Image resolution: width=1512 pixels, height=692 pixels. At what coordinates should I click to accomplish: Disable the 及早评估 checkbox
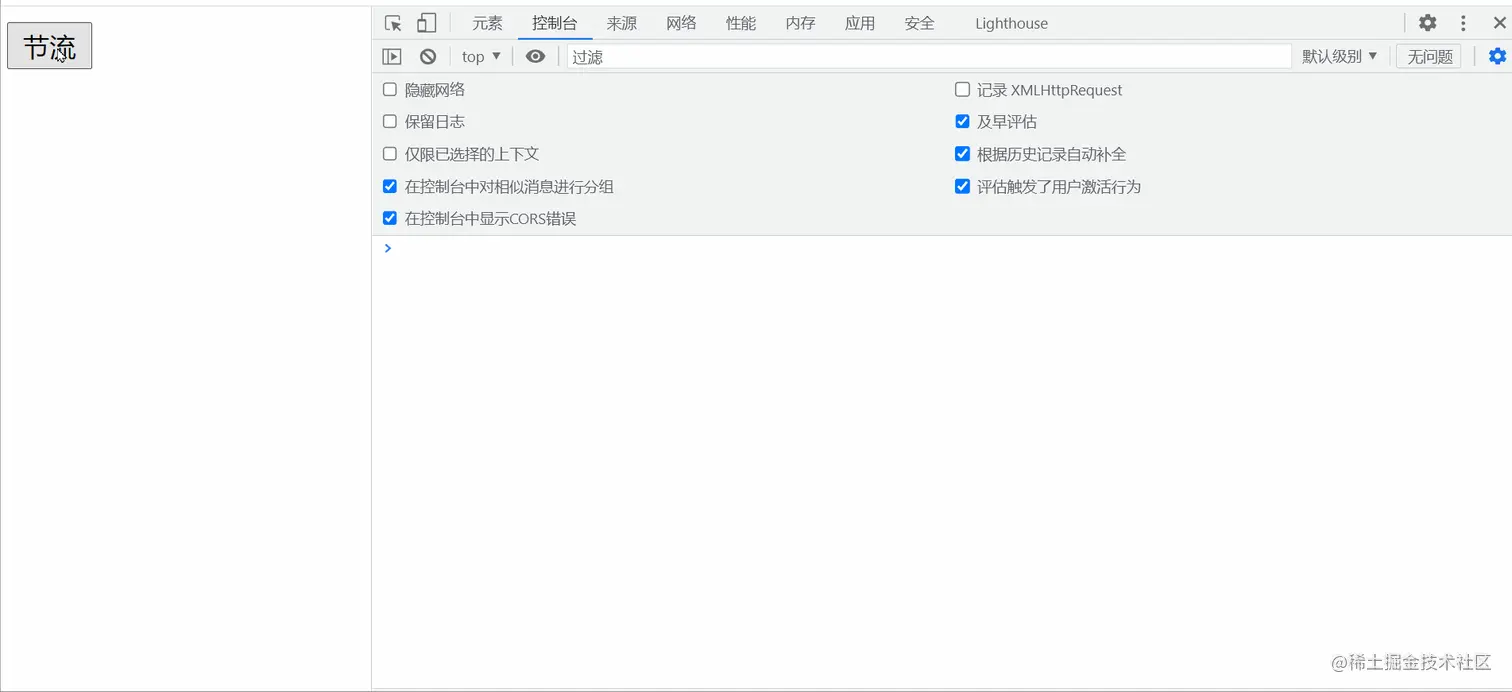point(962,121)
